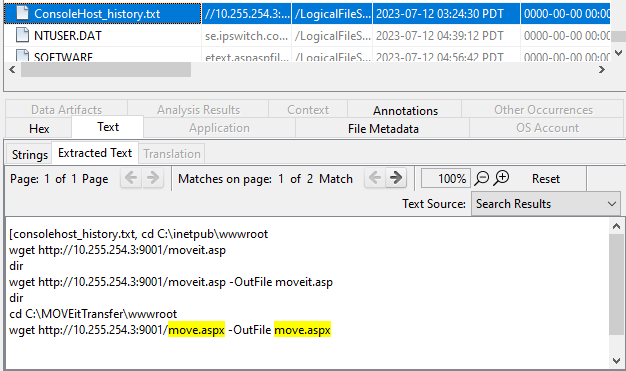This screenshot has width=626, height=371.
Task: Click the 0000-00-00 cell in ConsoleHost_history.txt row
Action: tap(566, 14)
